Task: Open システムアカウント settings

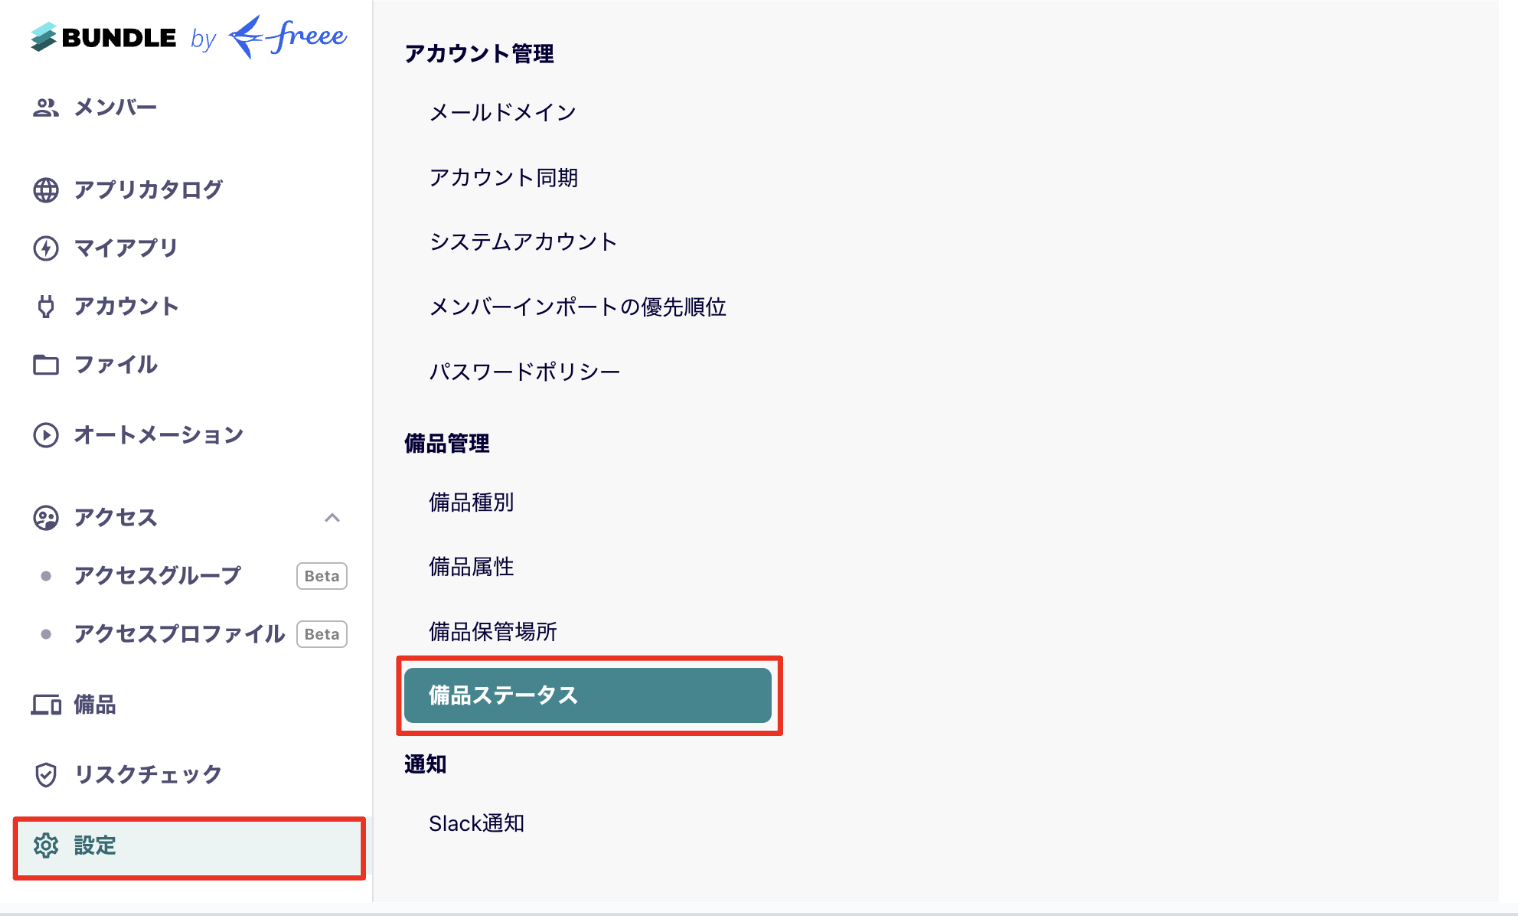Action: coord(523,242)
